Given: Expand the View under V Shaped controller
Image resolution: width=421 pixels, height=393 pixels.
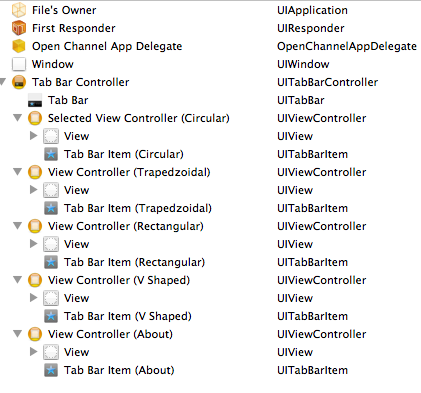Looking at the screenshot, I should (x=33, y=298).
